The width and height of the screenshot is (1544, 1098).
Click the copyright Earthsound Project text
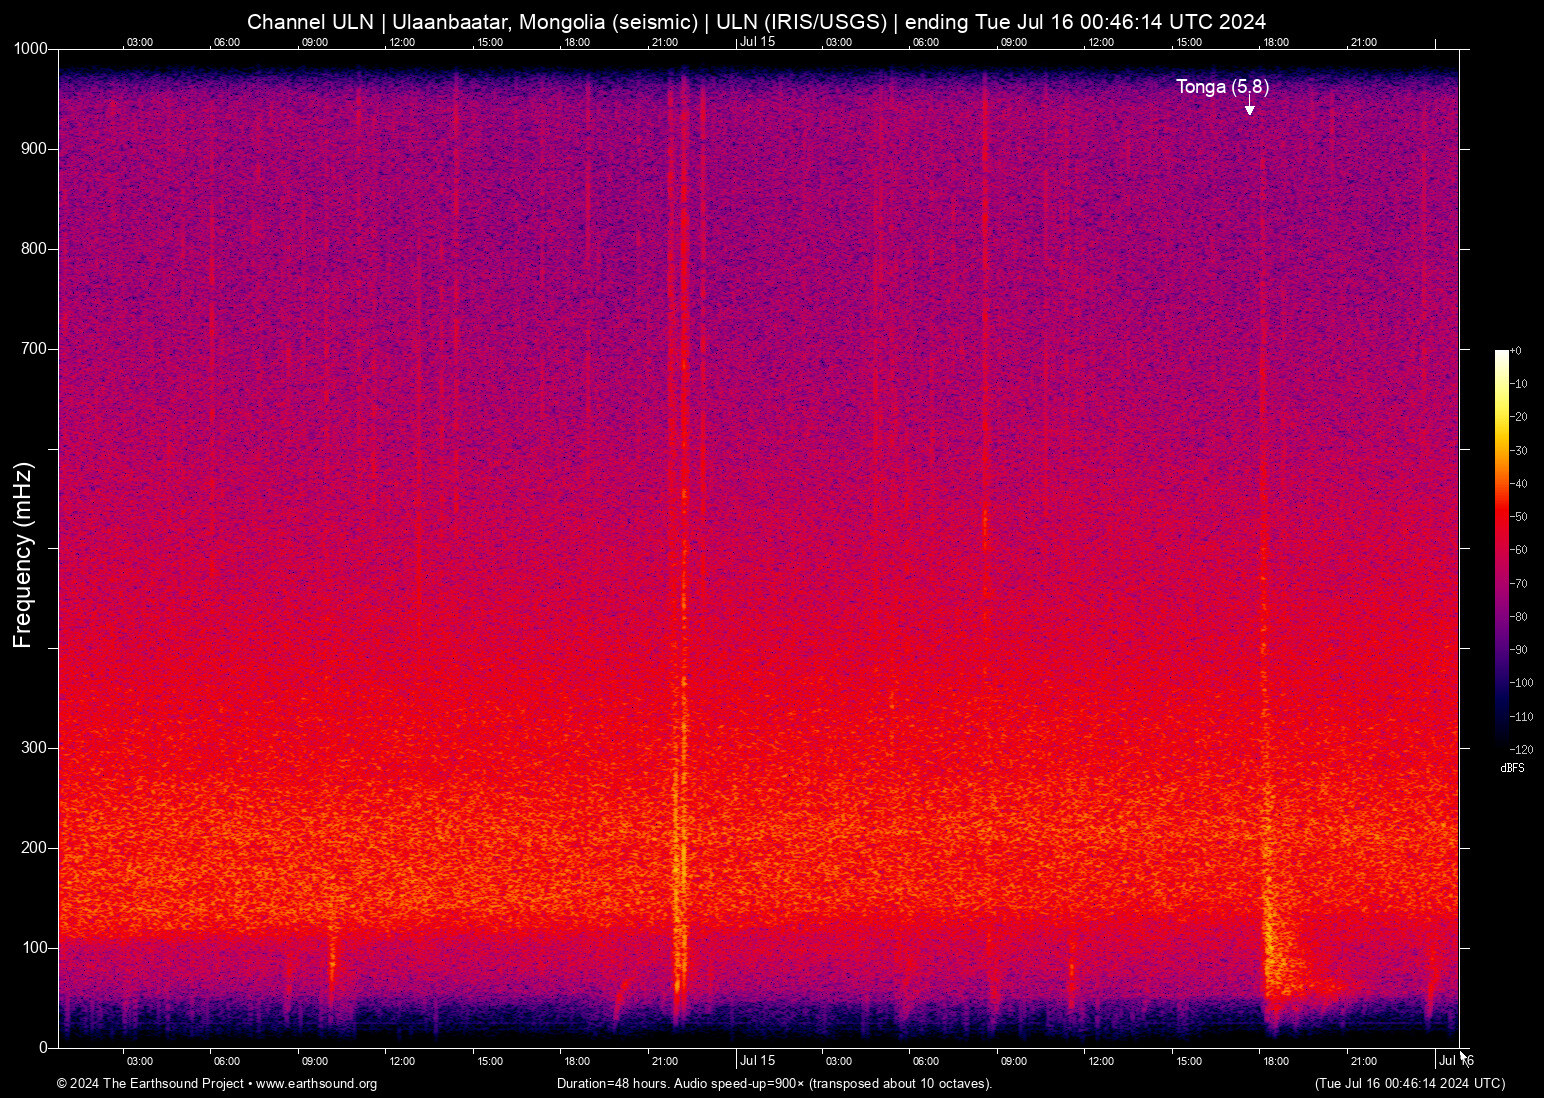tap(148, 1084)
